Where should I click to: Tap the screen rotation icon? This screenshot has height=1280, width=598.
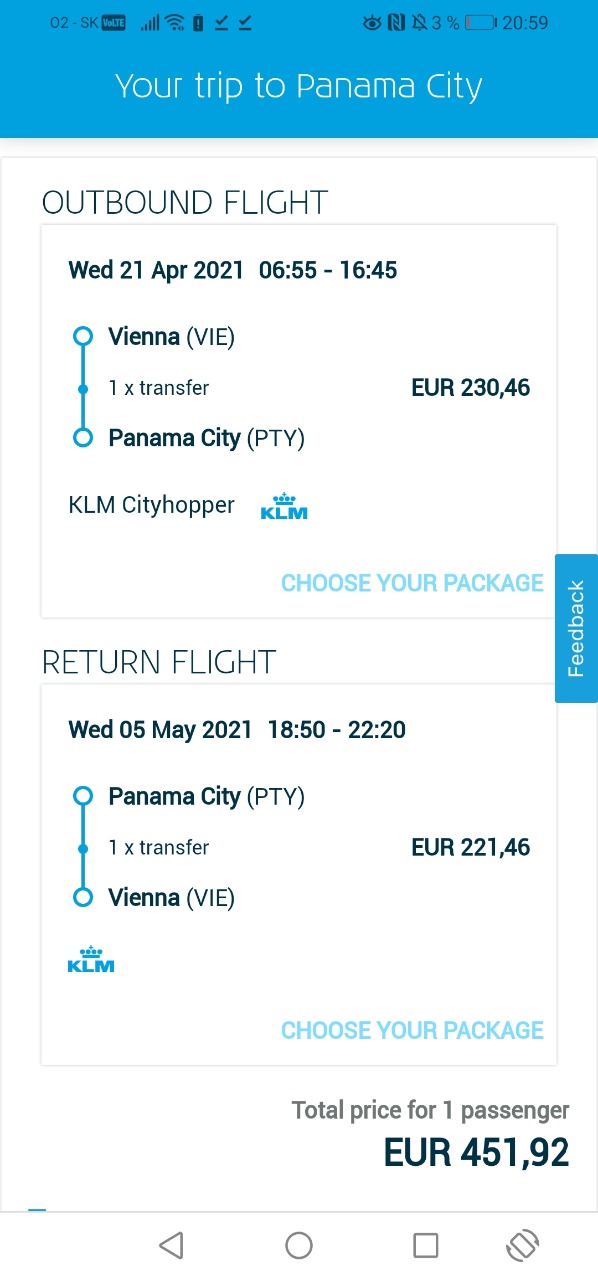click(x=522, y=1245)
